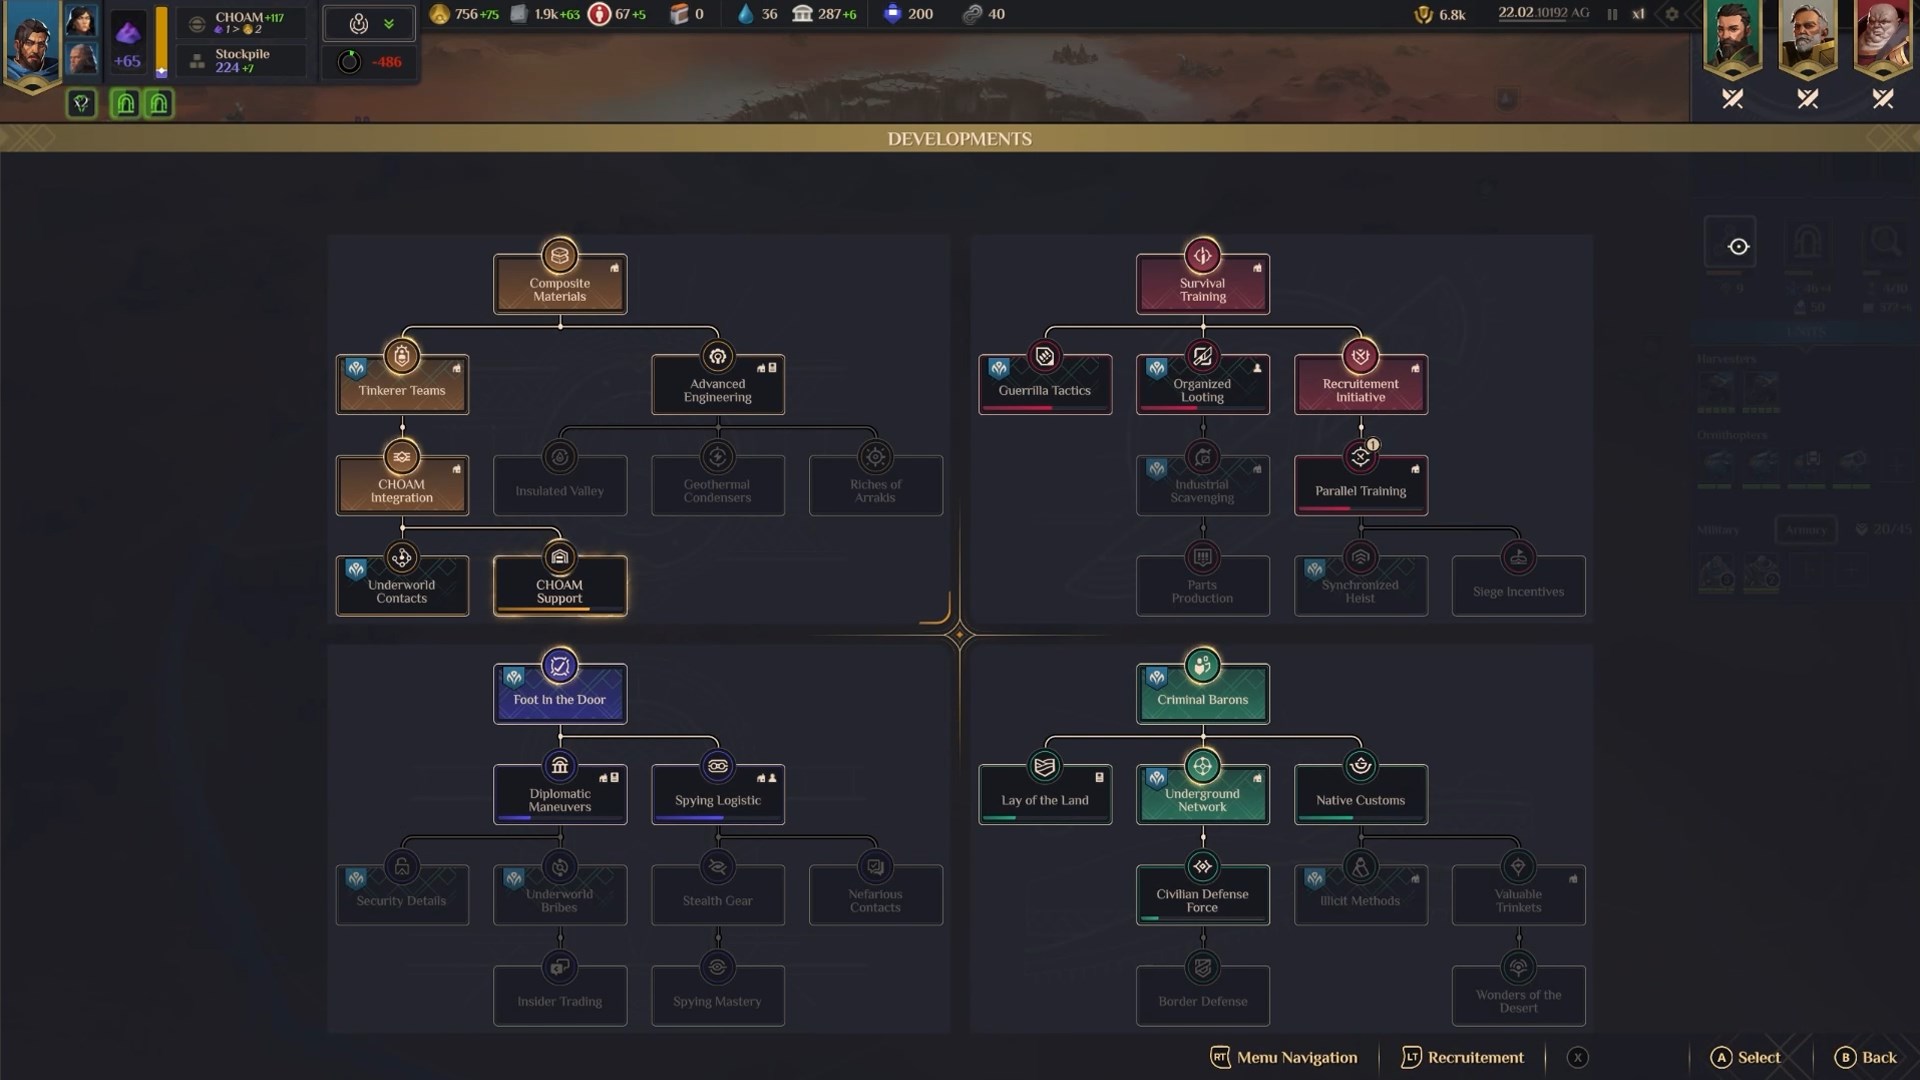Click the Parallel Training icon

(x=1361, y=458)
